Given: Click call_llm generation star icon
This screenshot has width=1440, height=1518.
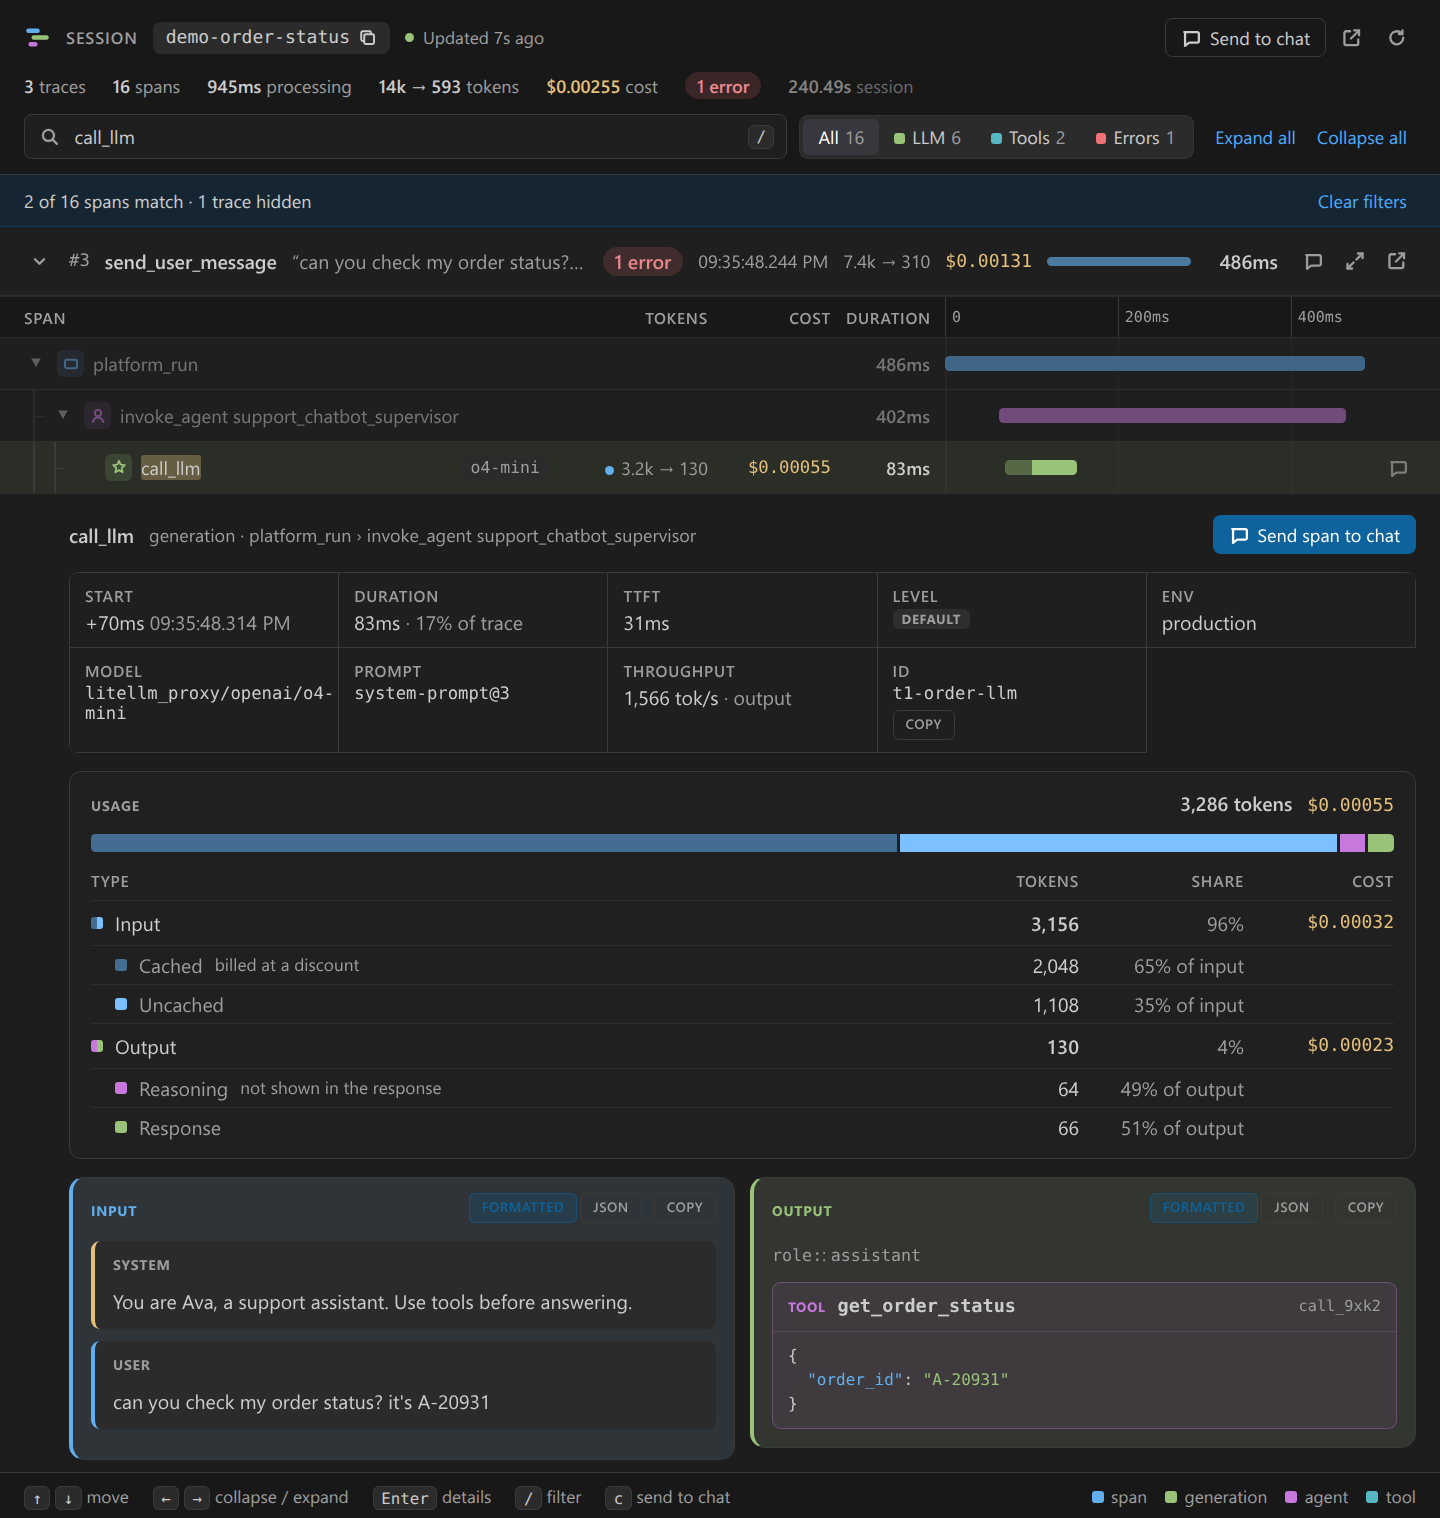Looking at the screenshot, I should coord(119,467).
